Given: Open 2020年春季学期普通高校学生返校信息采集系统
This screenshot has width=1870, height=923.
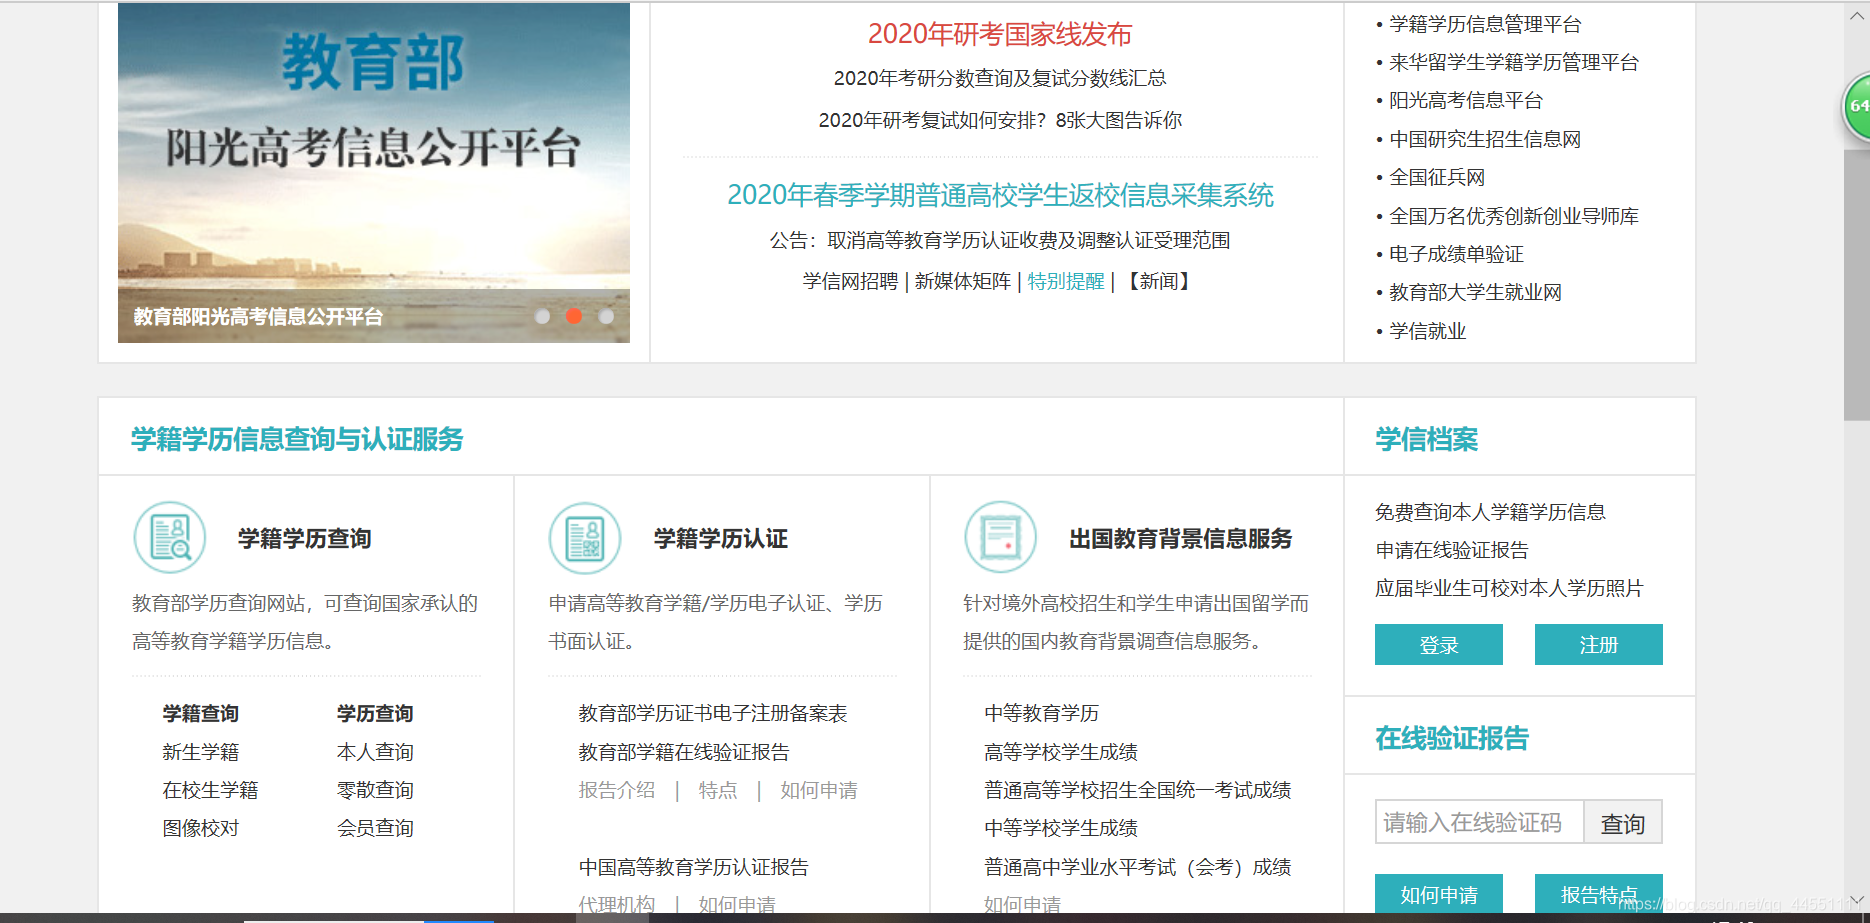Looking at the screenshot, I should [1000, 195].
